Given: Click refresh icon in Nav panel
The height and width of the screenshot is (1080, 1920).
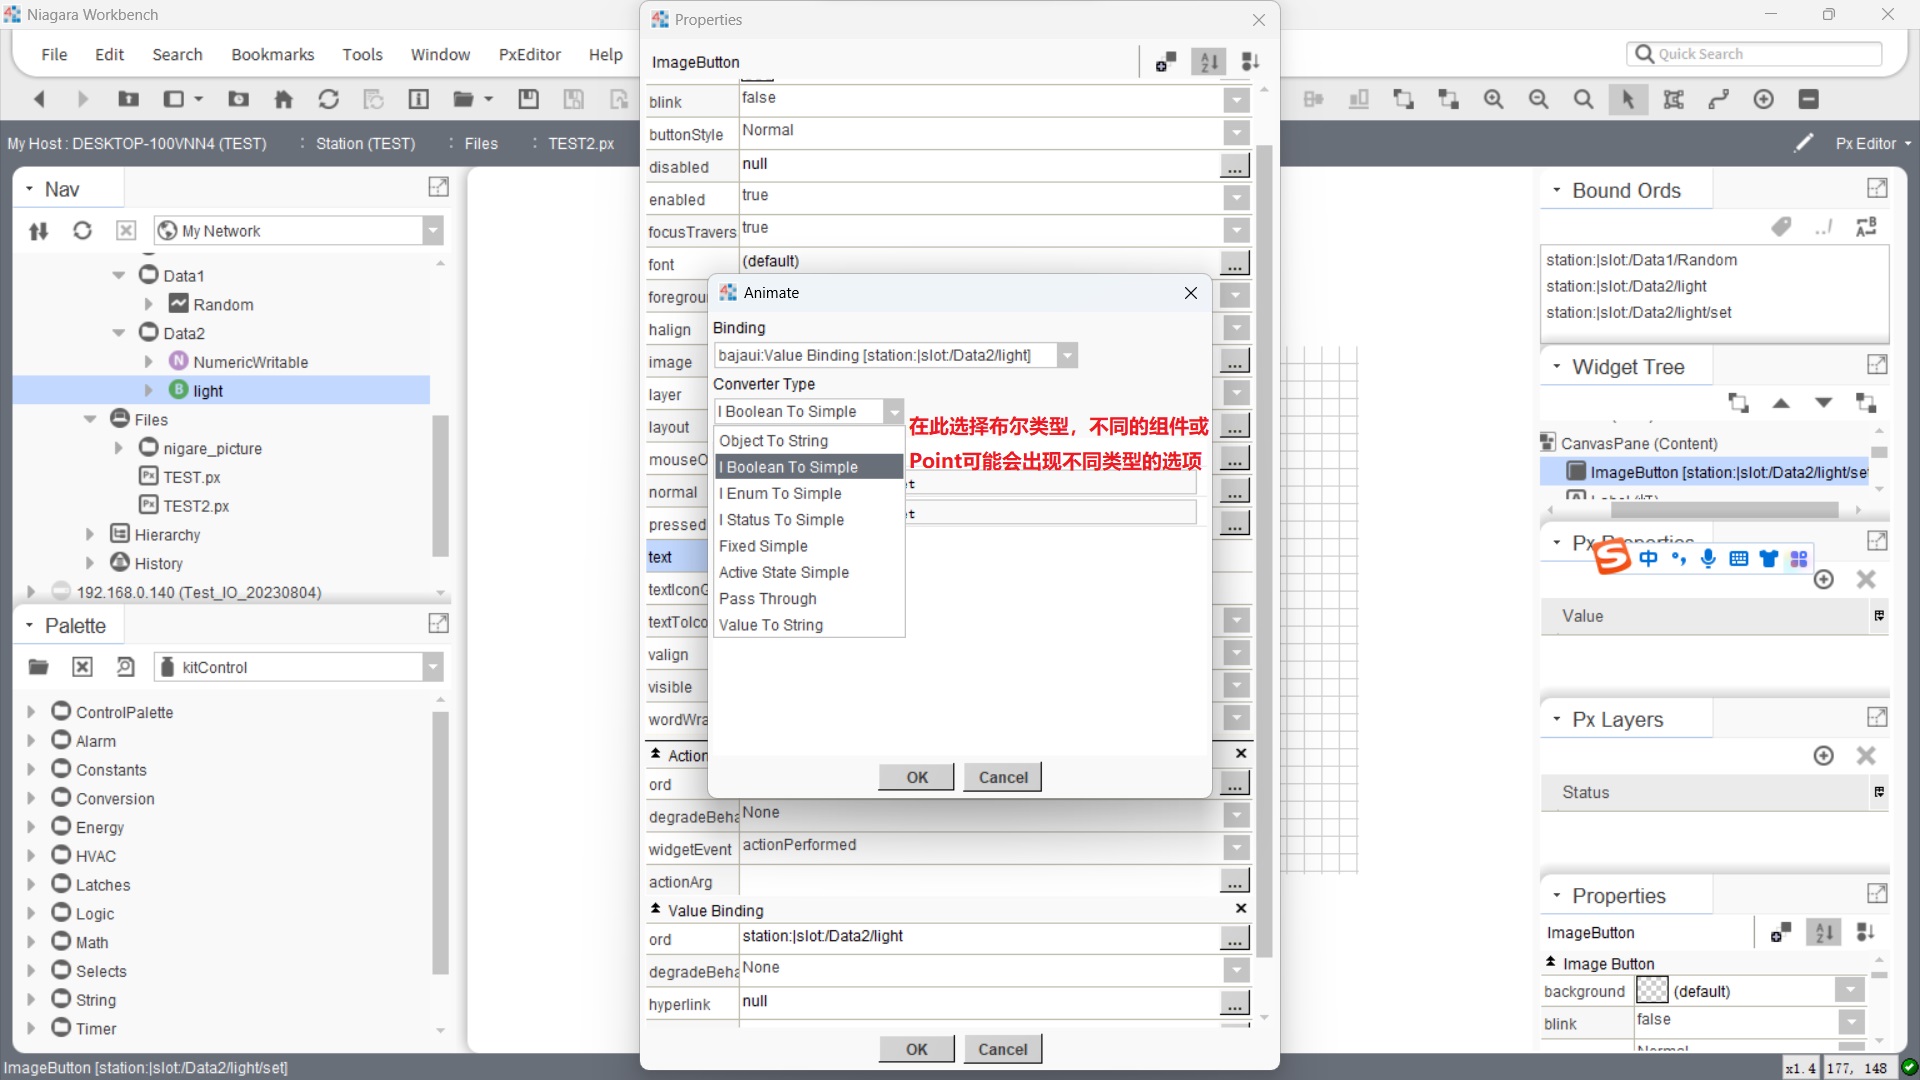Looking at the screenshot, I should [x=82, y=231].
